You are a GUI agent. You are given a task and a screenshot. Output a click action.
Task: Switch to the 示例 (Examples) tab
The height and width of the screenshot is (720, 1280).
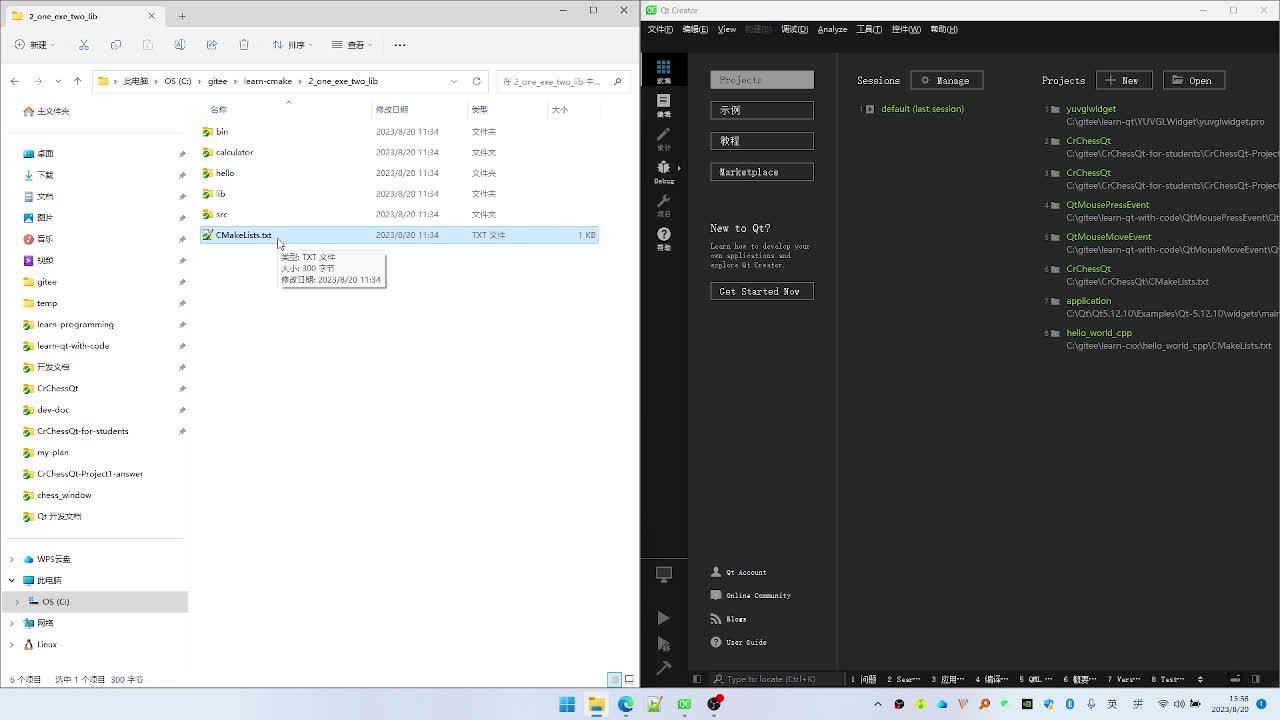[x=761, y=110]
